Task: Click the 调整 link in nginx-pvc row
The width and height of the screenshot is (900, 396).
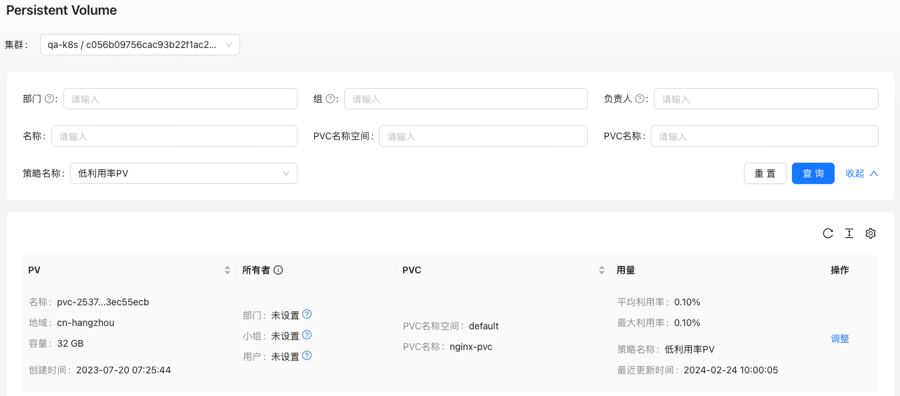Action: coord(840,339)
